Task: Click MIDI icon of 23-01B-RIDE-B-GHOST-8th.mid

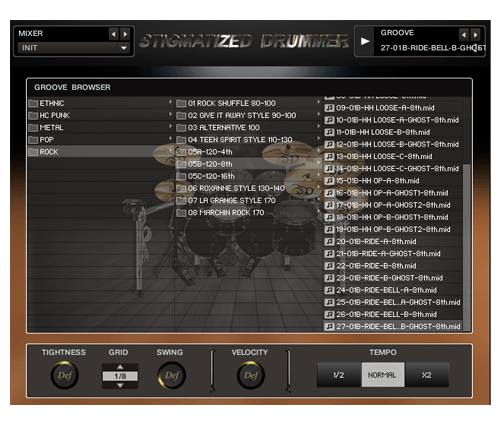Action: pos(329,278)
